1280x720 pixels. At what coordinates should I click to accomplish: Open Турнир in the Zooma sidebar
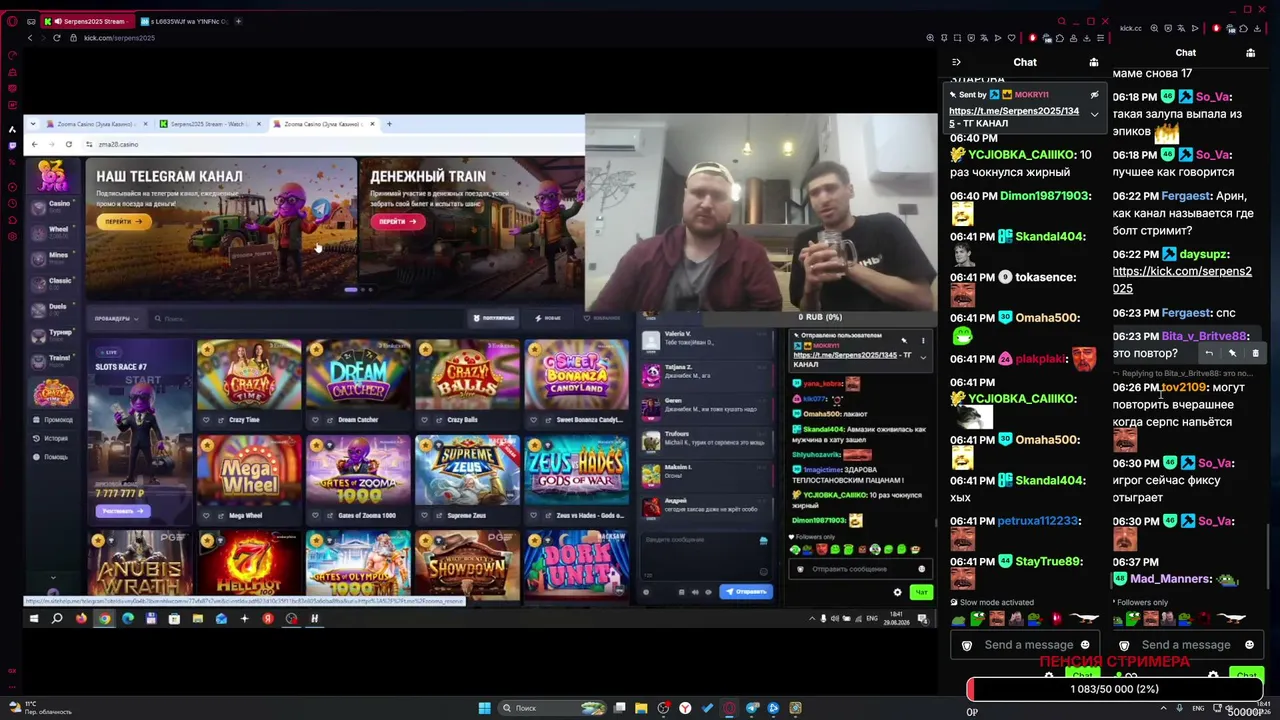(53, 335)
